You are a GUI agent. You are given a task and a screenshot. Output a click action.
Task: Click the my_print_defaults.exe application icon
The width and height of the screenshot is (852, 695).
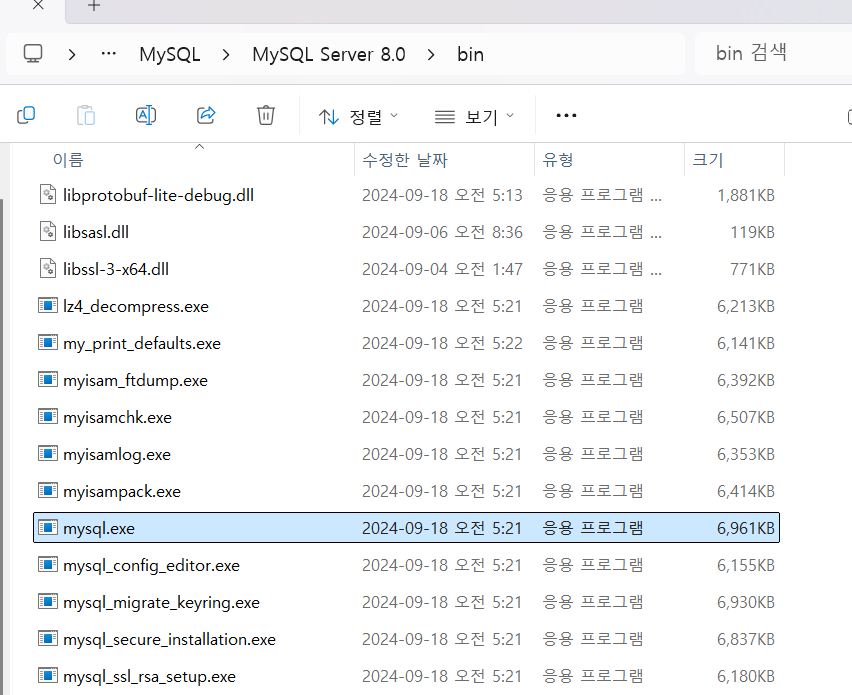click(x=48, y=342)
